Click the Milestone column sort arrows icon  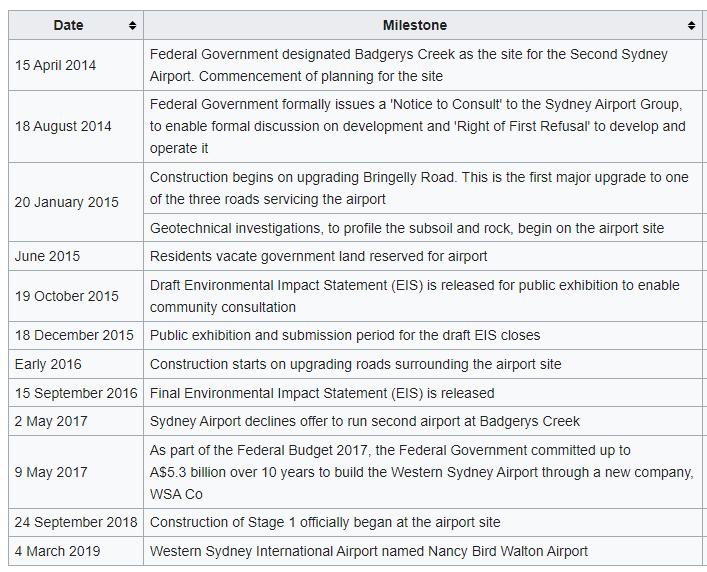[691, 25]
